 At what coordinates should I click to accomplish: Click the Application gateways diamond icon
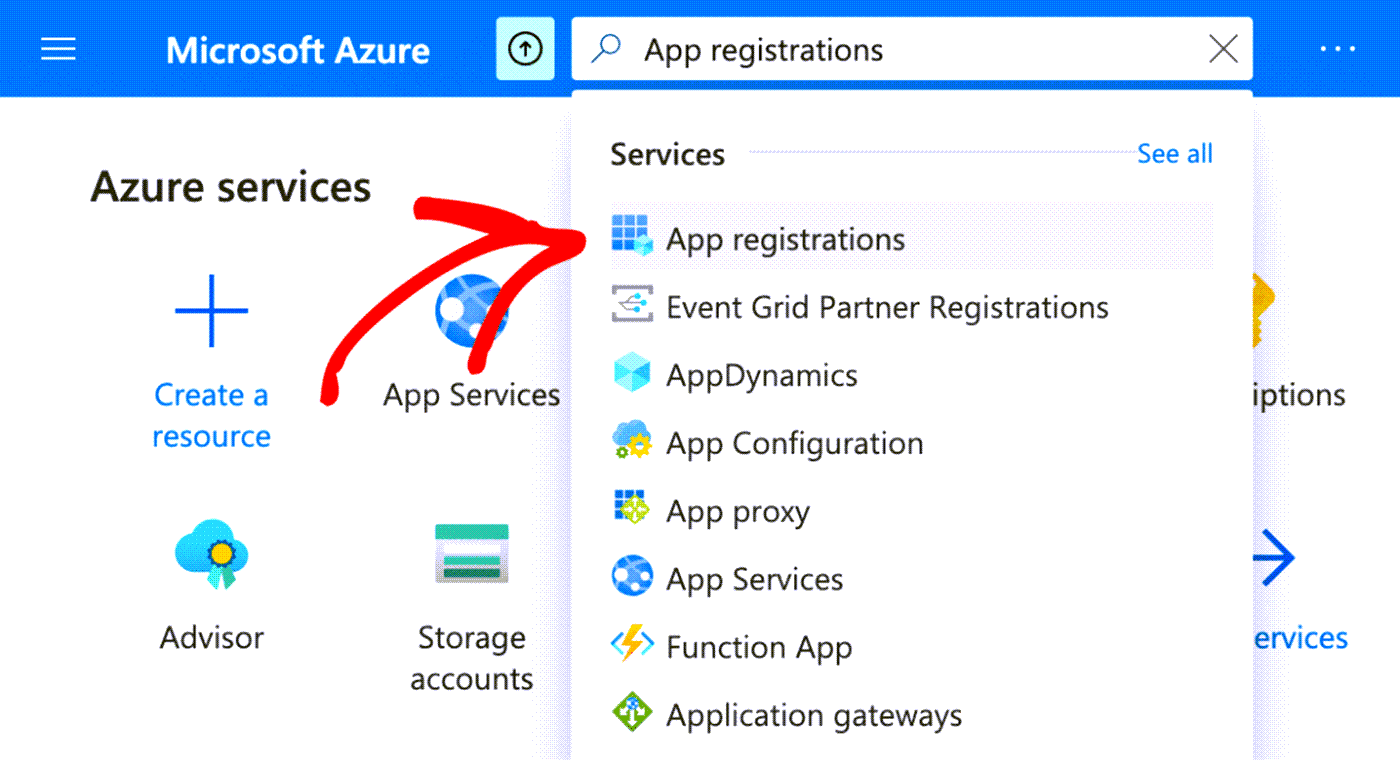(x=632, y=714)
